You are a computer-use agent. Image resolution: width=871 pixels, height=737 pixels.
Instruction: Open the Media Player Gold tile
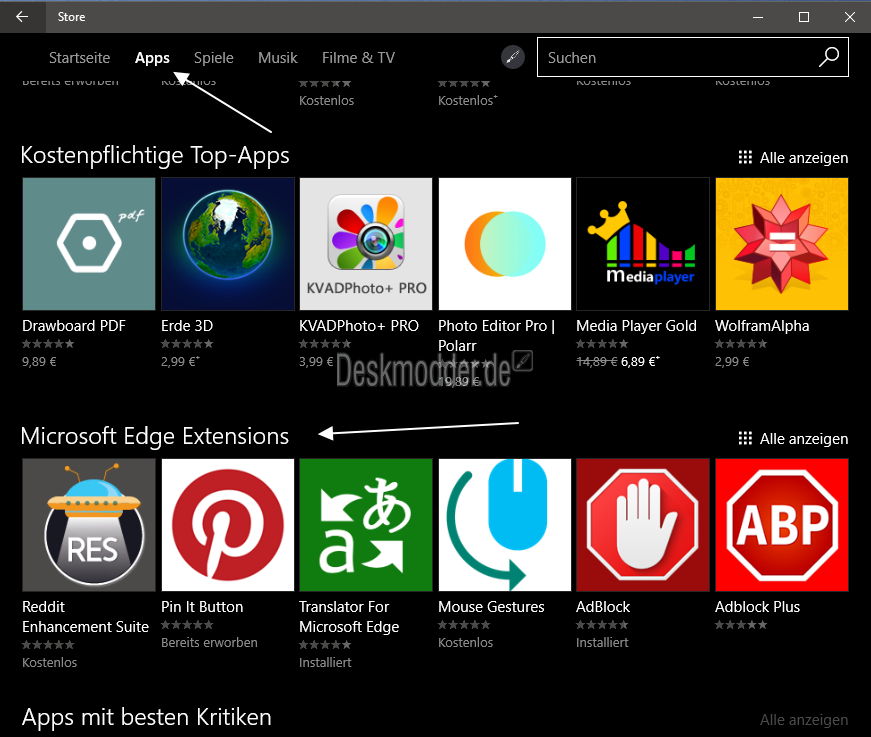tap(643, 244)
